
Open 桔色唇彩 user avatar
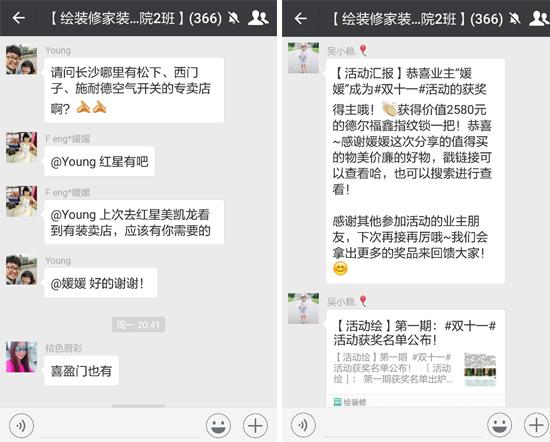[x=22, y=357]
